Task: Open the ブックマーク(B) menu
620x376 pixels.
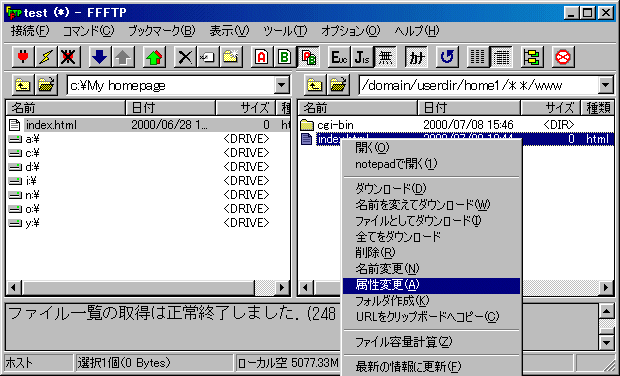Action: pos(161,31)
